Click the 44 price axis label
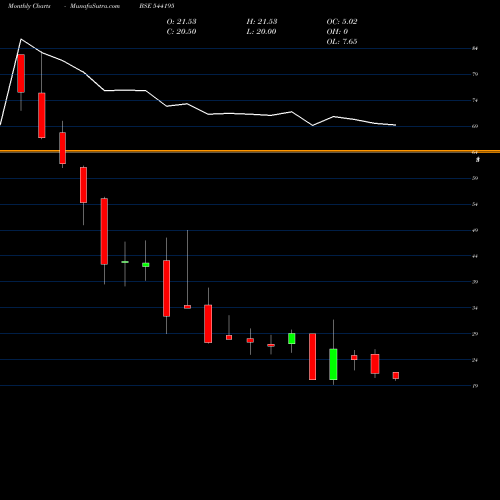This screenshot has width=500, height=500. pyautogui.click(x=475, y=256)
